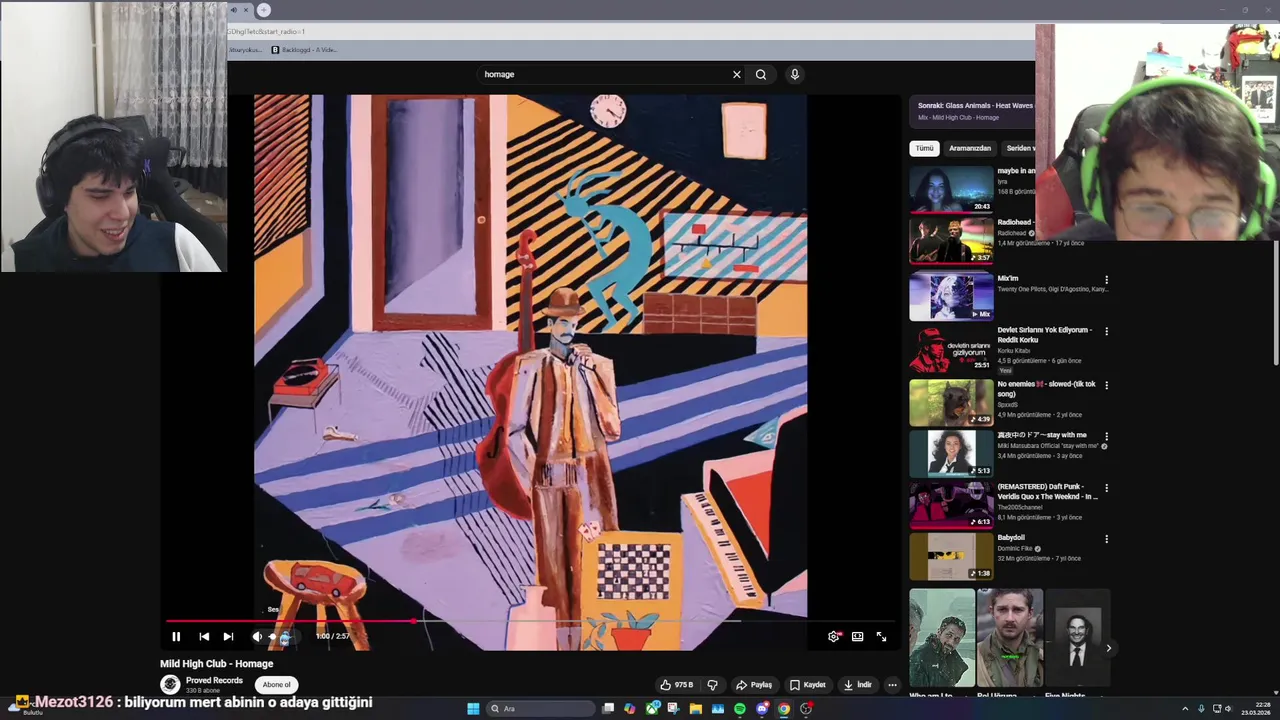Open more actions three-dot menu below video
This screenshot has height=720, width=1280.
tap(892, 685)
